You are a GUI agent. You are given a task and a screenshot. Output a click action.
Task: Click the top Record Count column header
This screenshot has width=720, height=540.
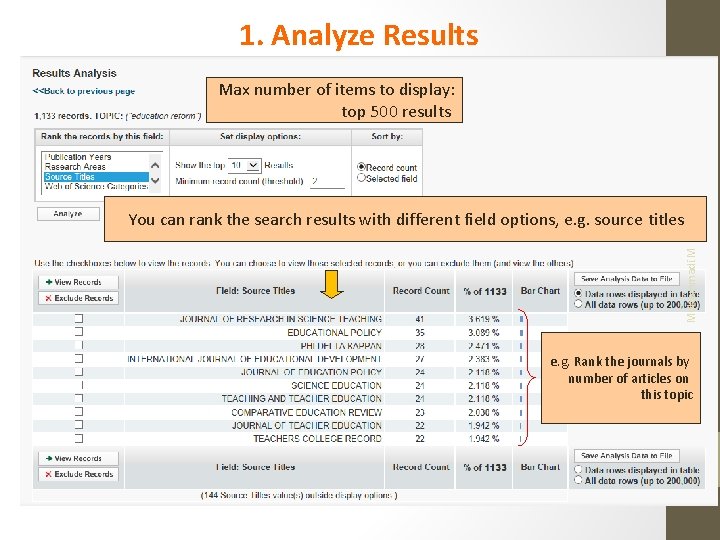pyautogui.click(x=421, y=291)
